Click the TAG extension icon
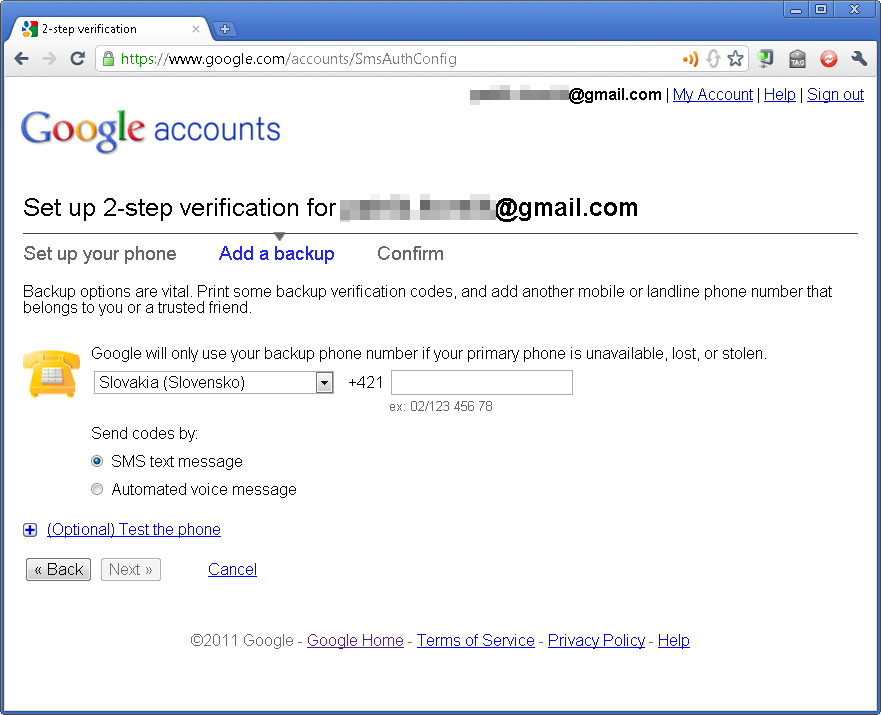 pyautogui.click(x=797, y=58)
